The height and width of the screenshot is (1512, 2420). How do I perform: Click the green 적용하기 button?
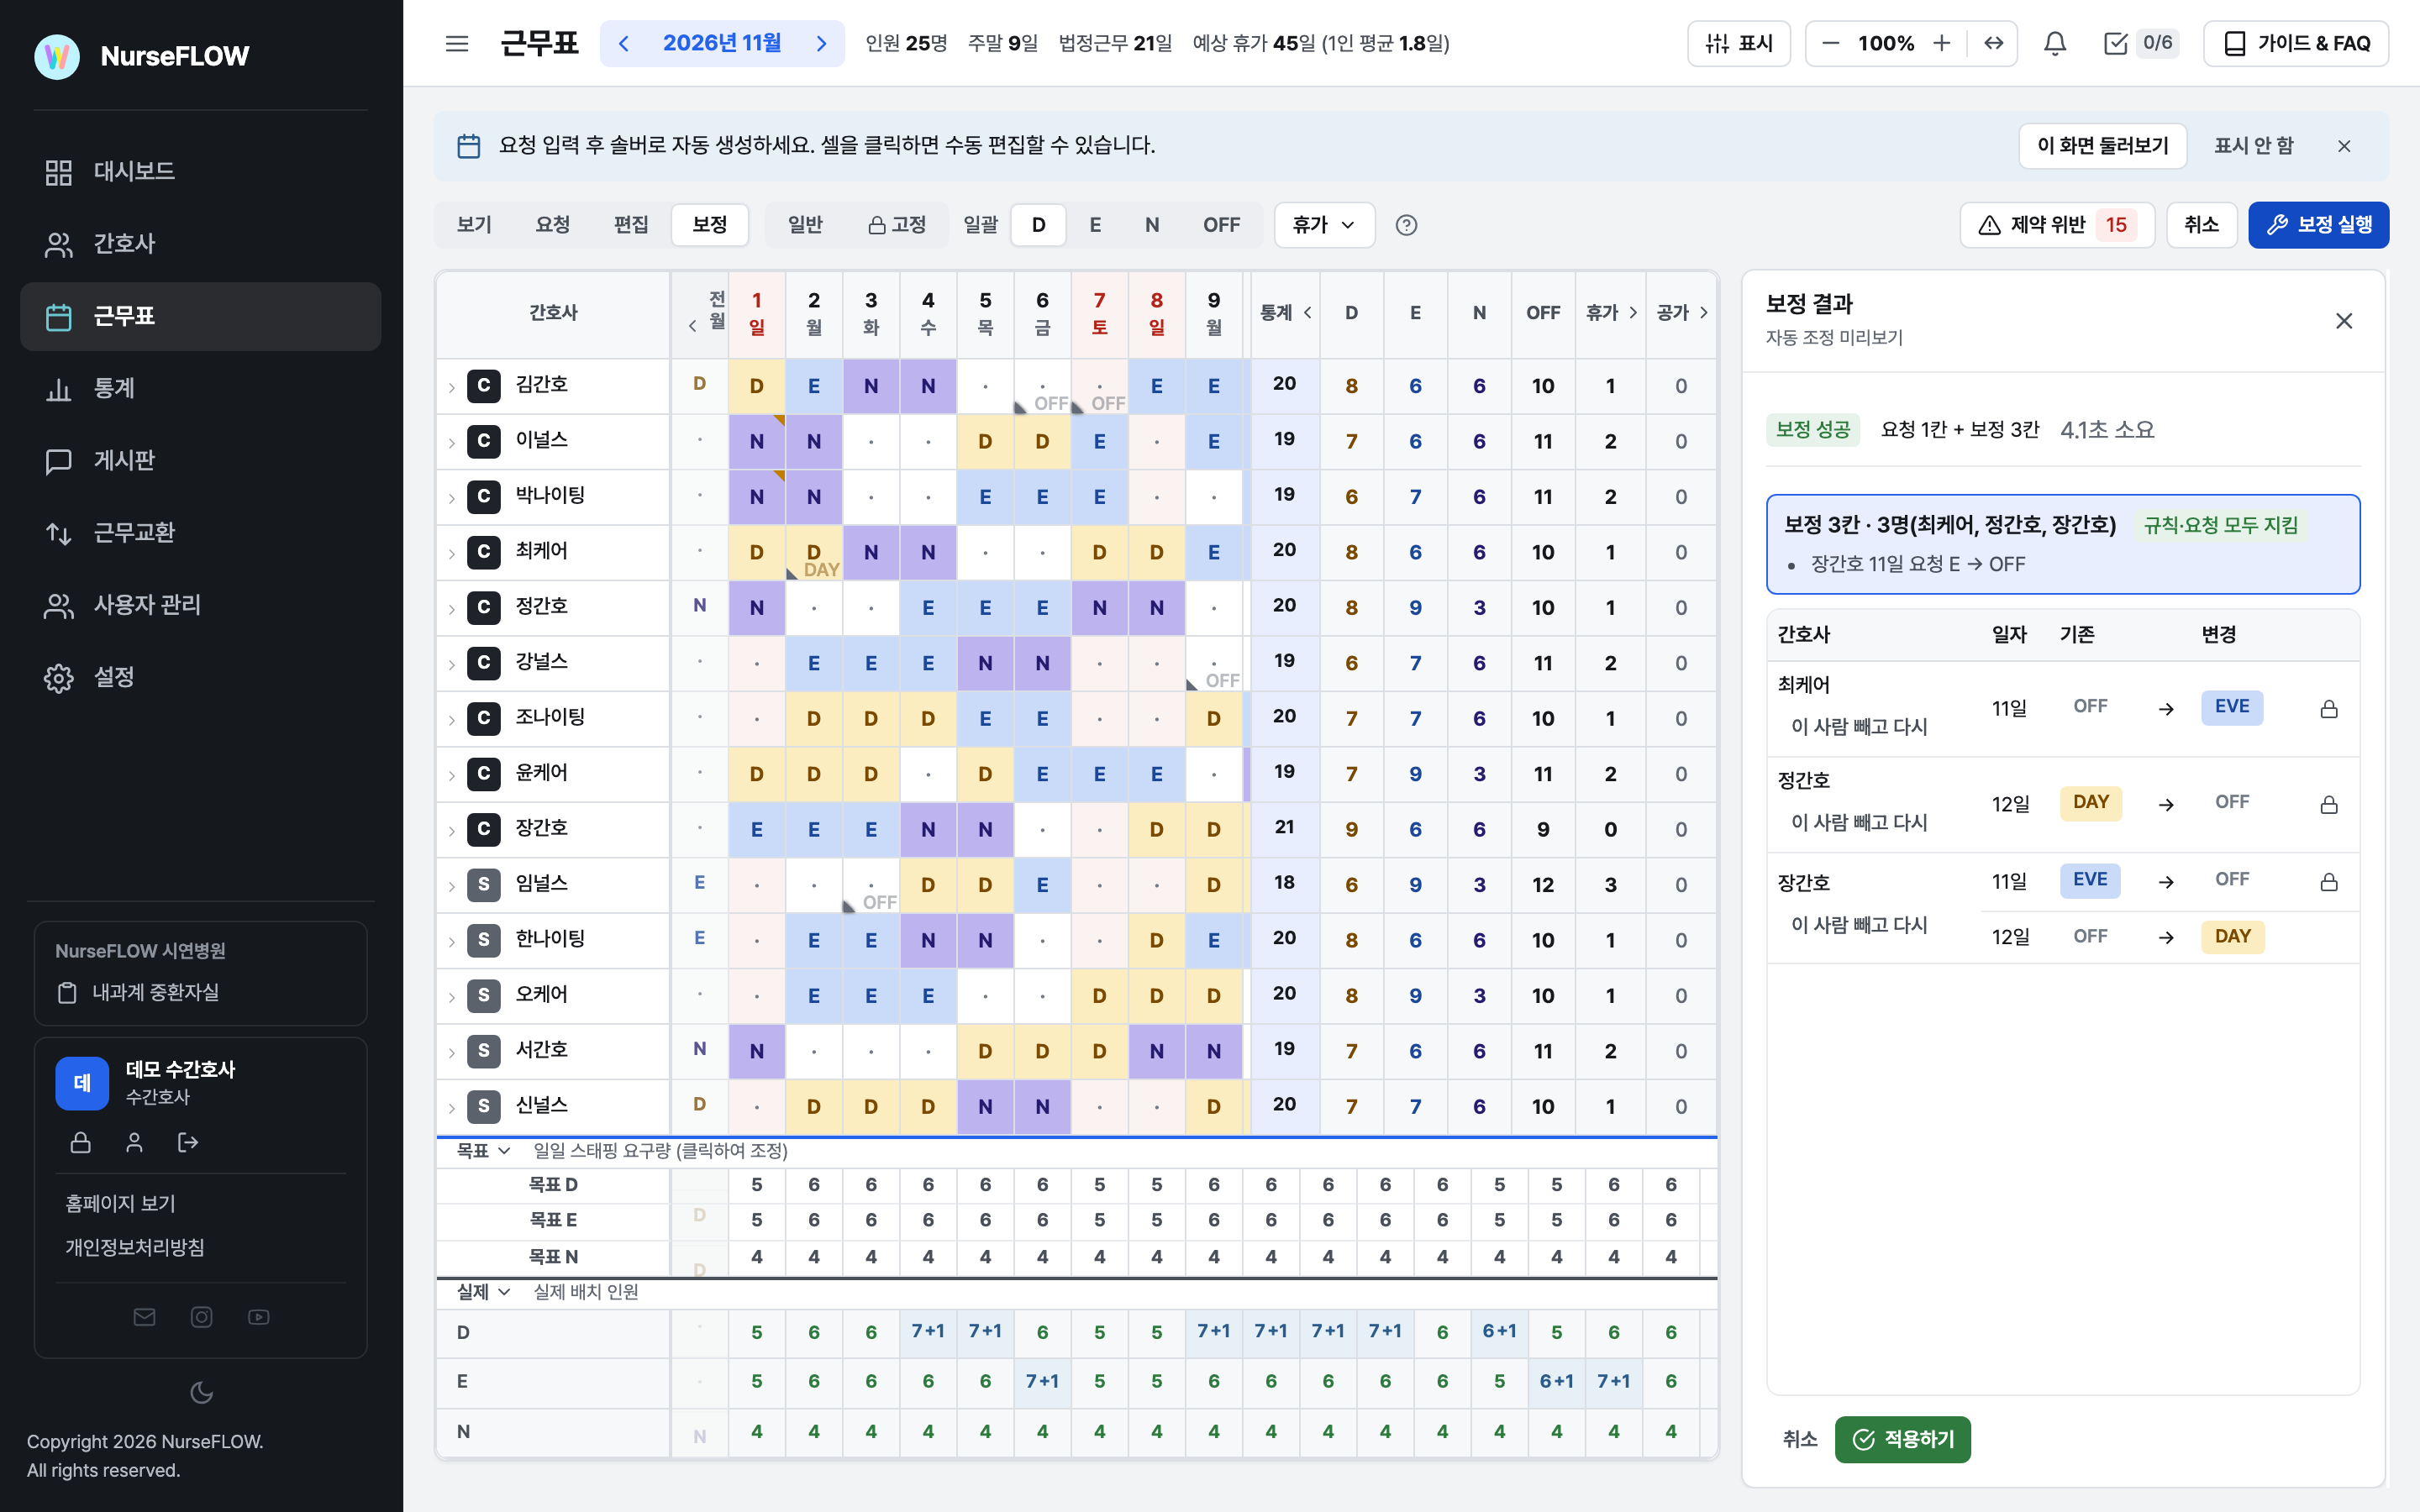click(x=1902, y=1439)
